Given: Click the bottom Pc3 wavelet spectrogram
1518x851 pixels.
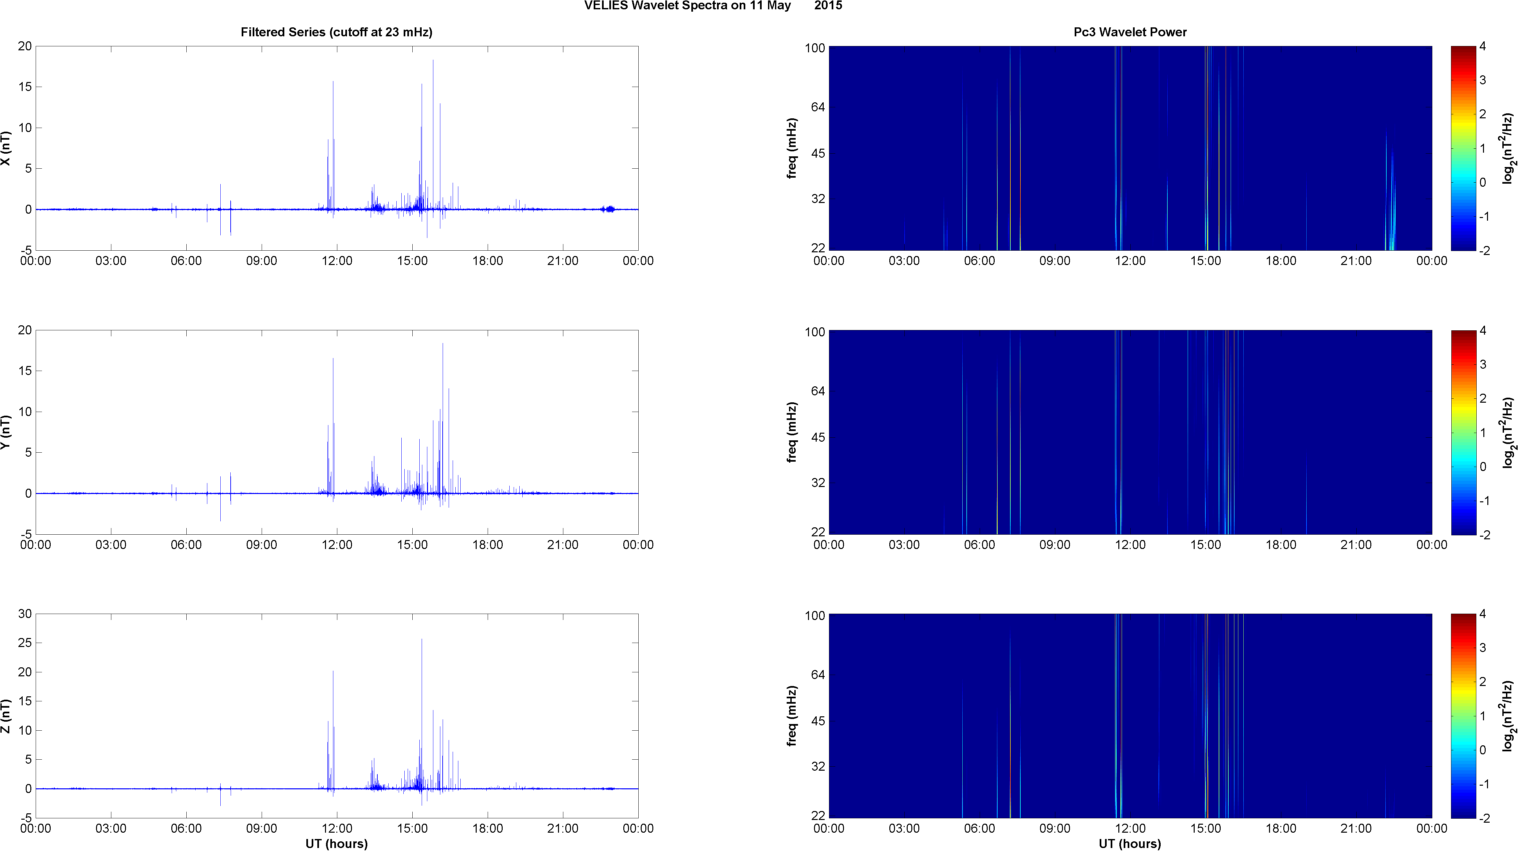Looking at the screenshot, I should [1130, 716].
